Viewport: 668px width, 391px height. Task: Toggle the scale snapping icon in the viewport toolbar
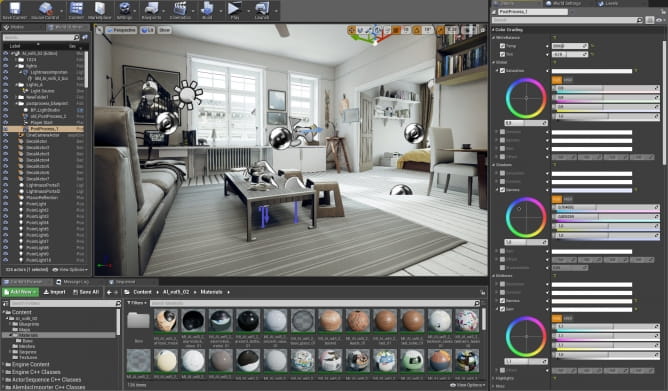[x=441, y=30]
